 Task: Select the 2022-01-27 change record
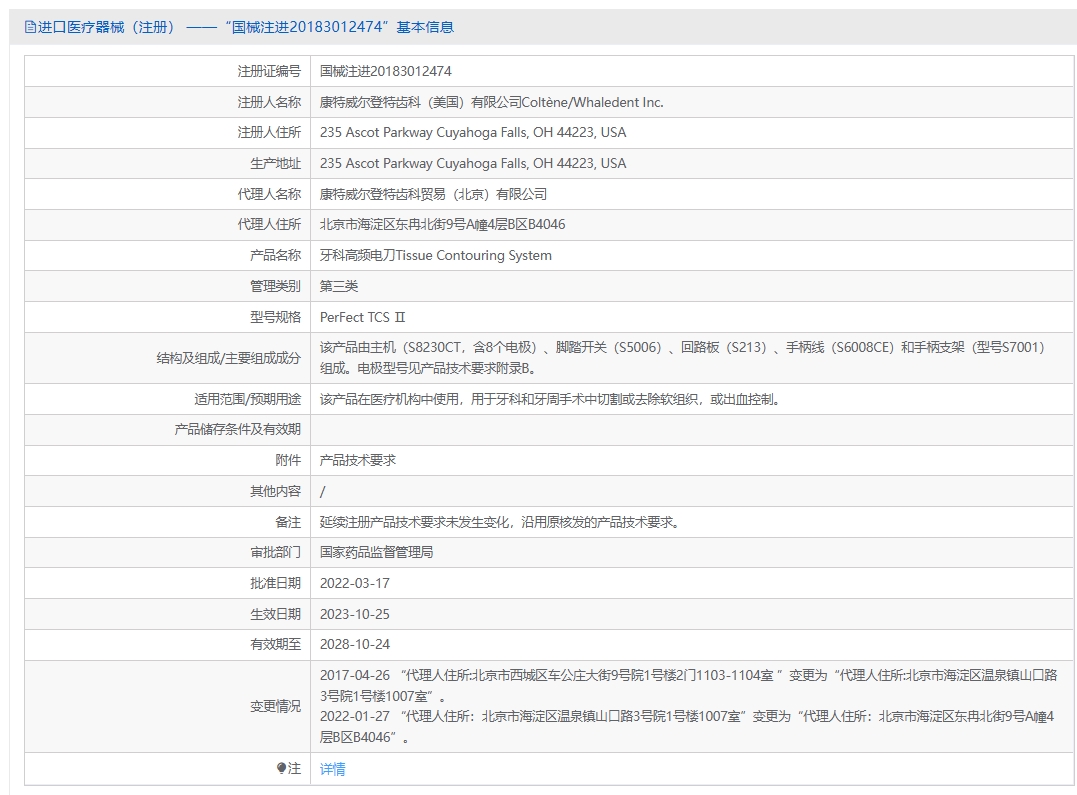(x=687, y=727)
